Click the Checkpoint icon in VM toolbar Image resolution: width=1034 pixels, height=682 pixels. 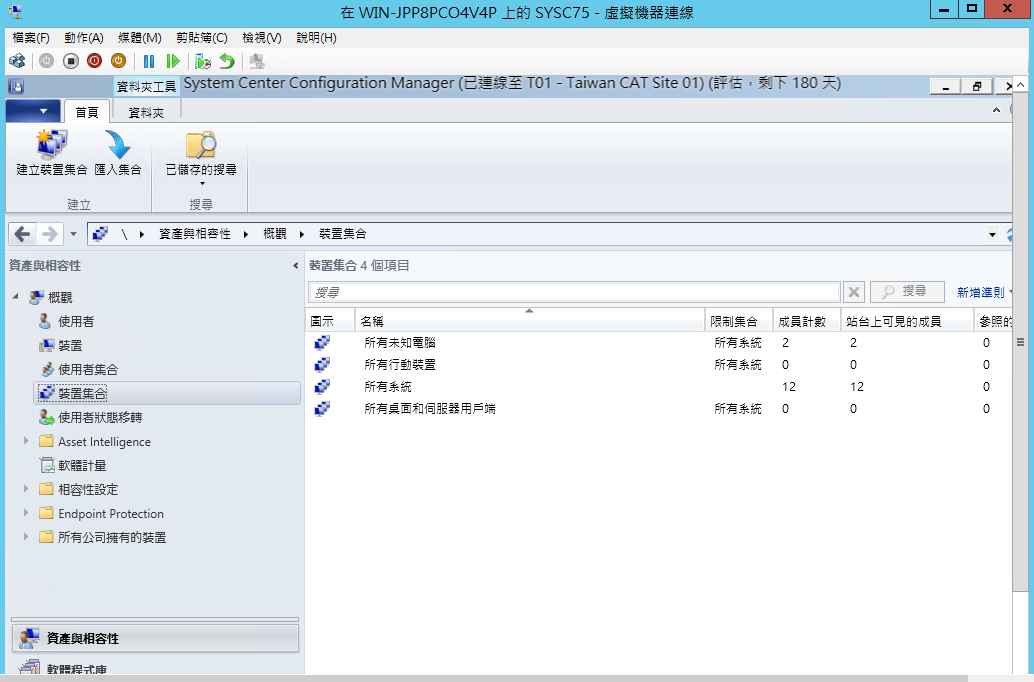coord(202,61)
